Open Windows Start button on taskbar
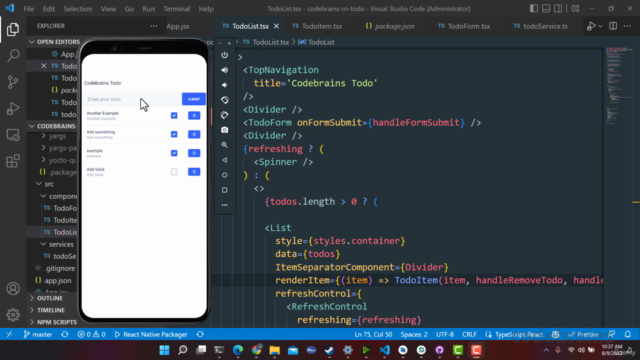The width and height of the screenshot is (640, 360). (164, 350)
